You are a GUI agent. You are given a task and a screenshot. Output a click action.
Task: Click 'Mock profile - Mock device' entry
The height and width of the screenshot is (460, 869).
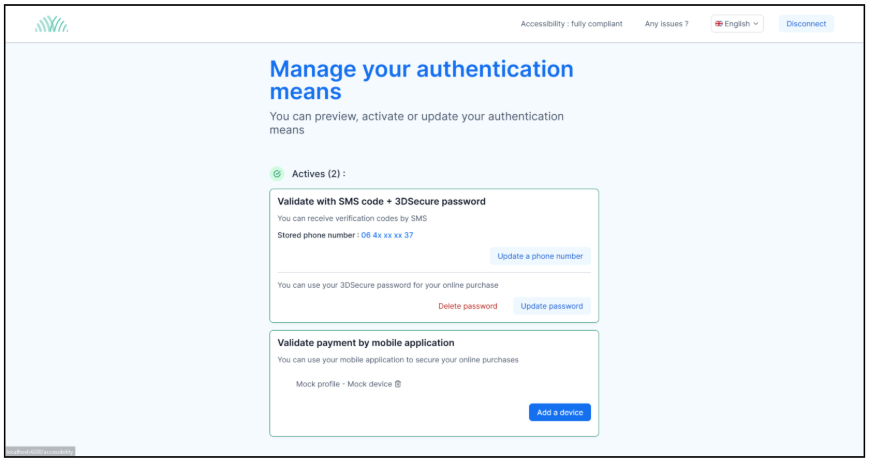point(344,384)
